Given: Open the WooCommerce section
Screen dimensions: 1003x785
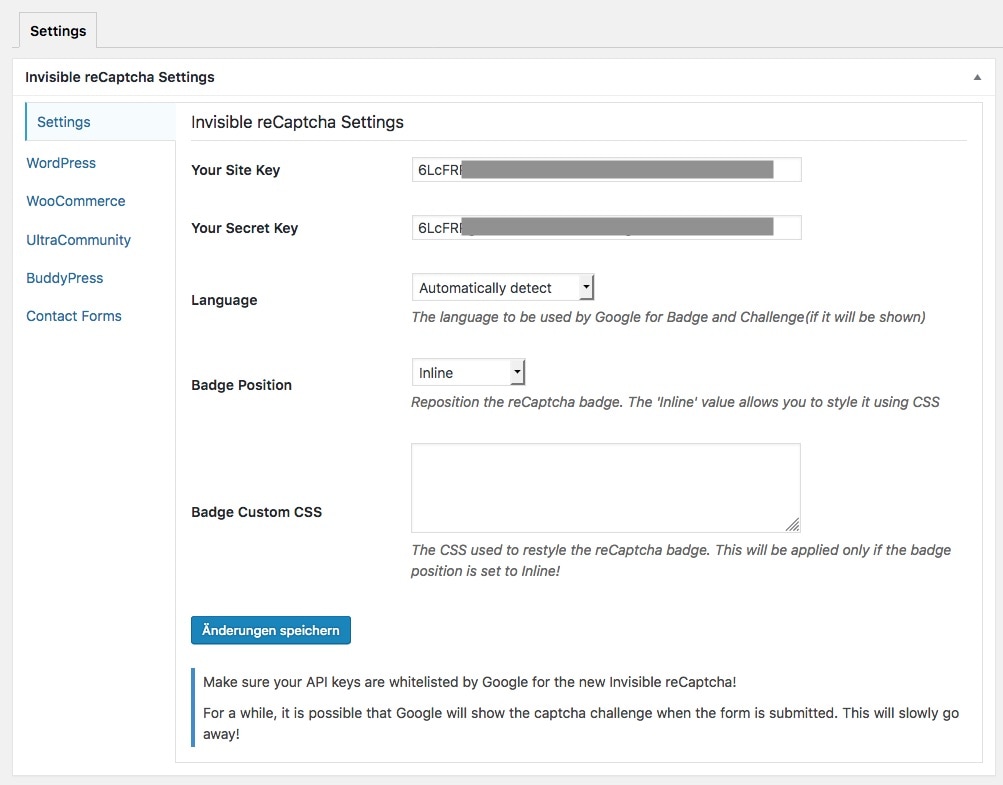Looking at the screenshot, I should pyautogui.click(x=76, y=201).
